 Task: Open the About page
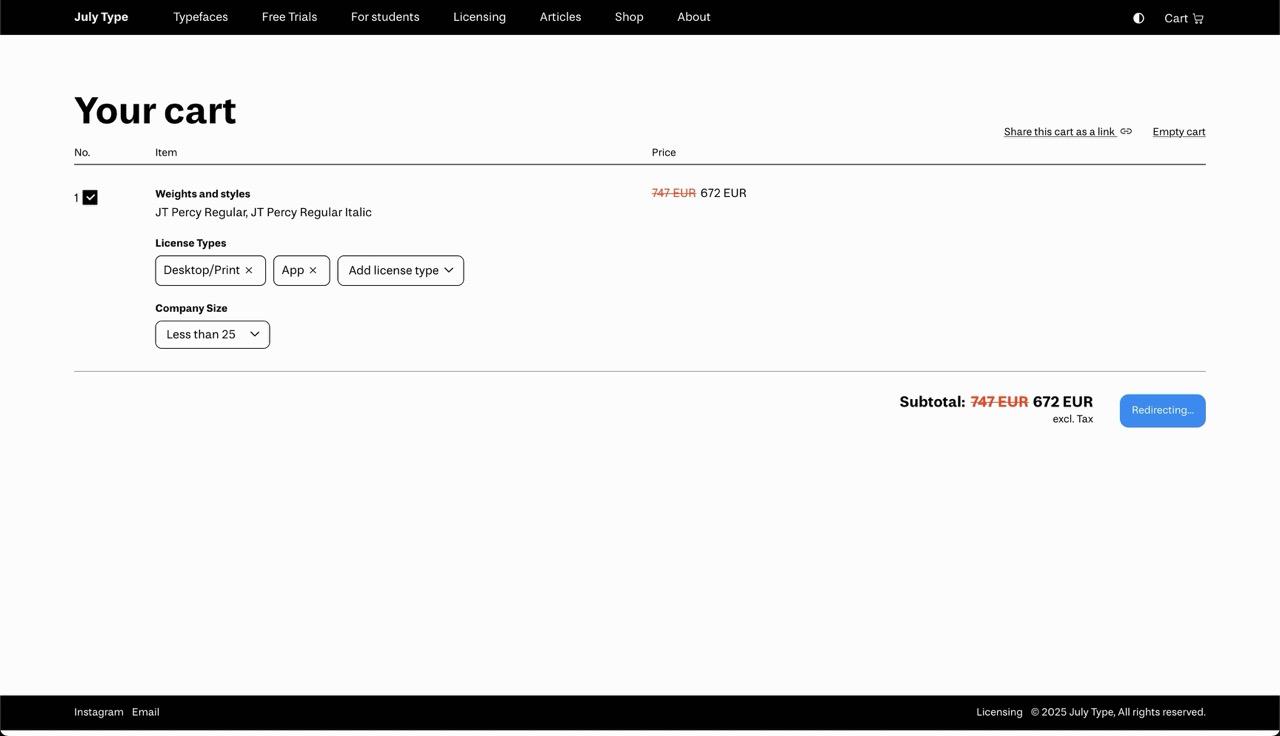[693, 17]
